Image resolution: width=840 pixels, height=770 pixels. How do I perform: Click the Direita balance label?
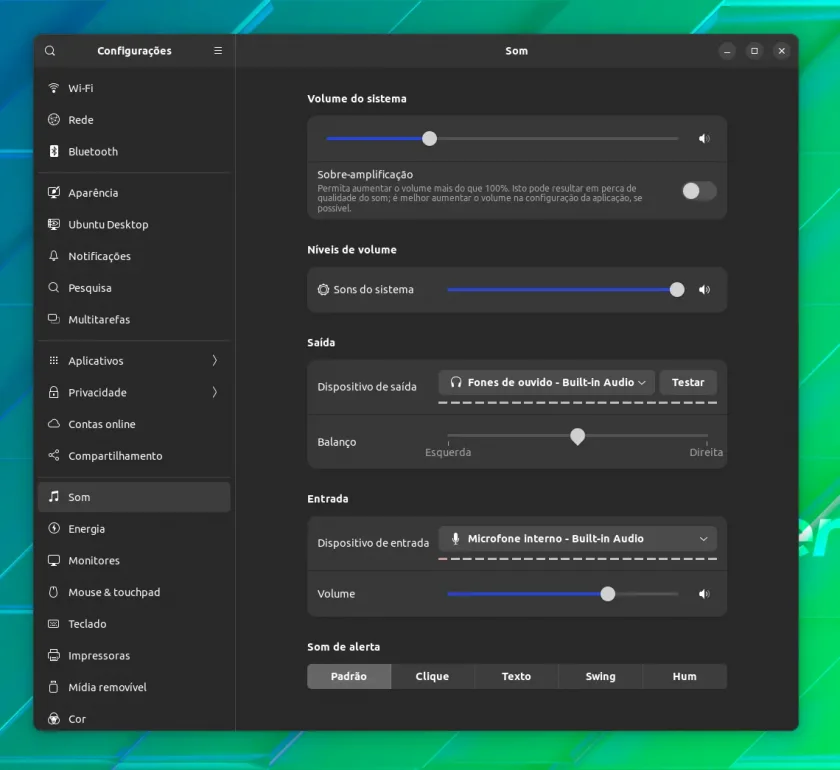(706, 452)
